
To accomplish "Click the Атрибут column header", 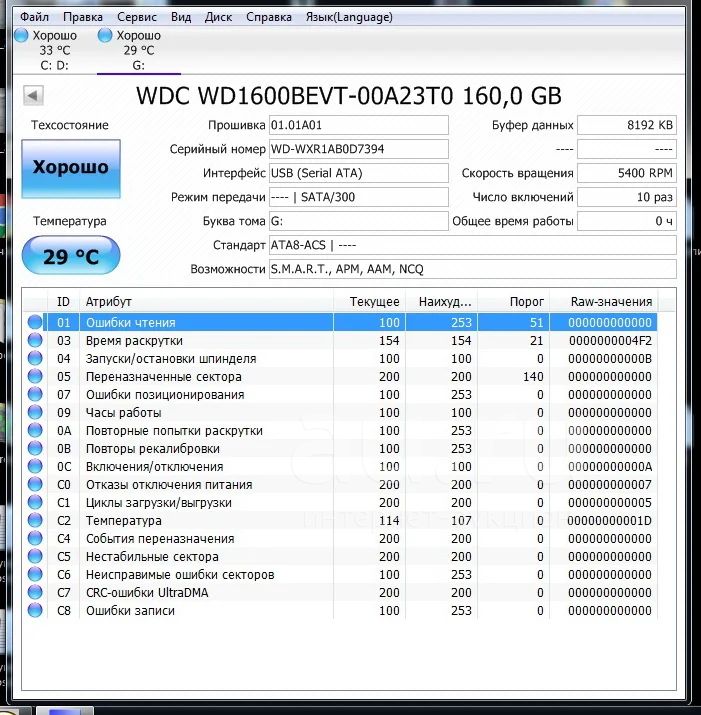I will (206, 301).
